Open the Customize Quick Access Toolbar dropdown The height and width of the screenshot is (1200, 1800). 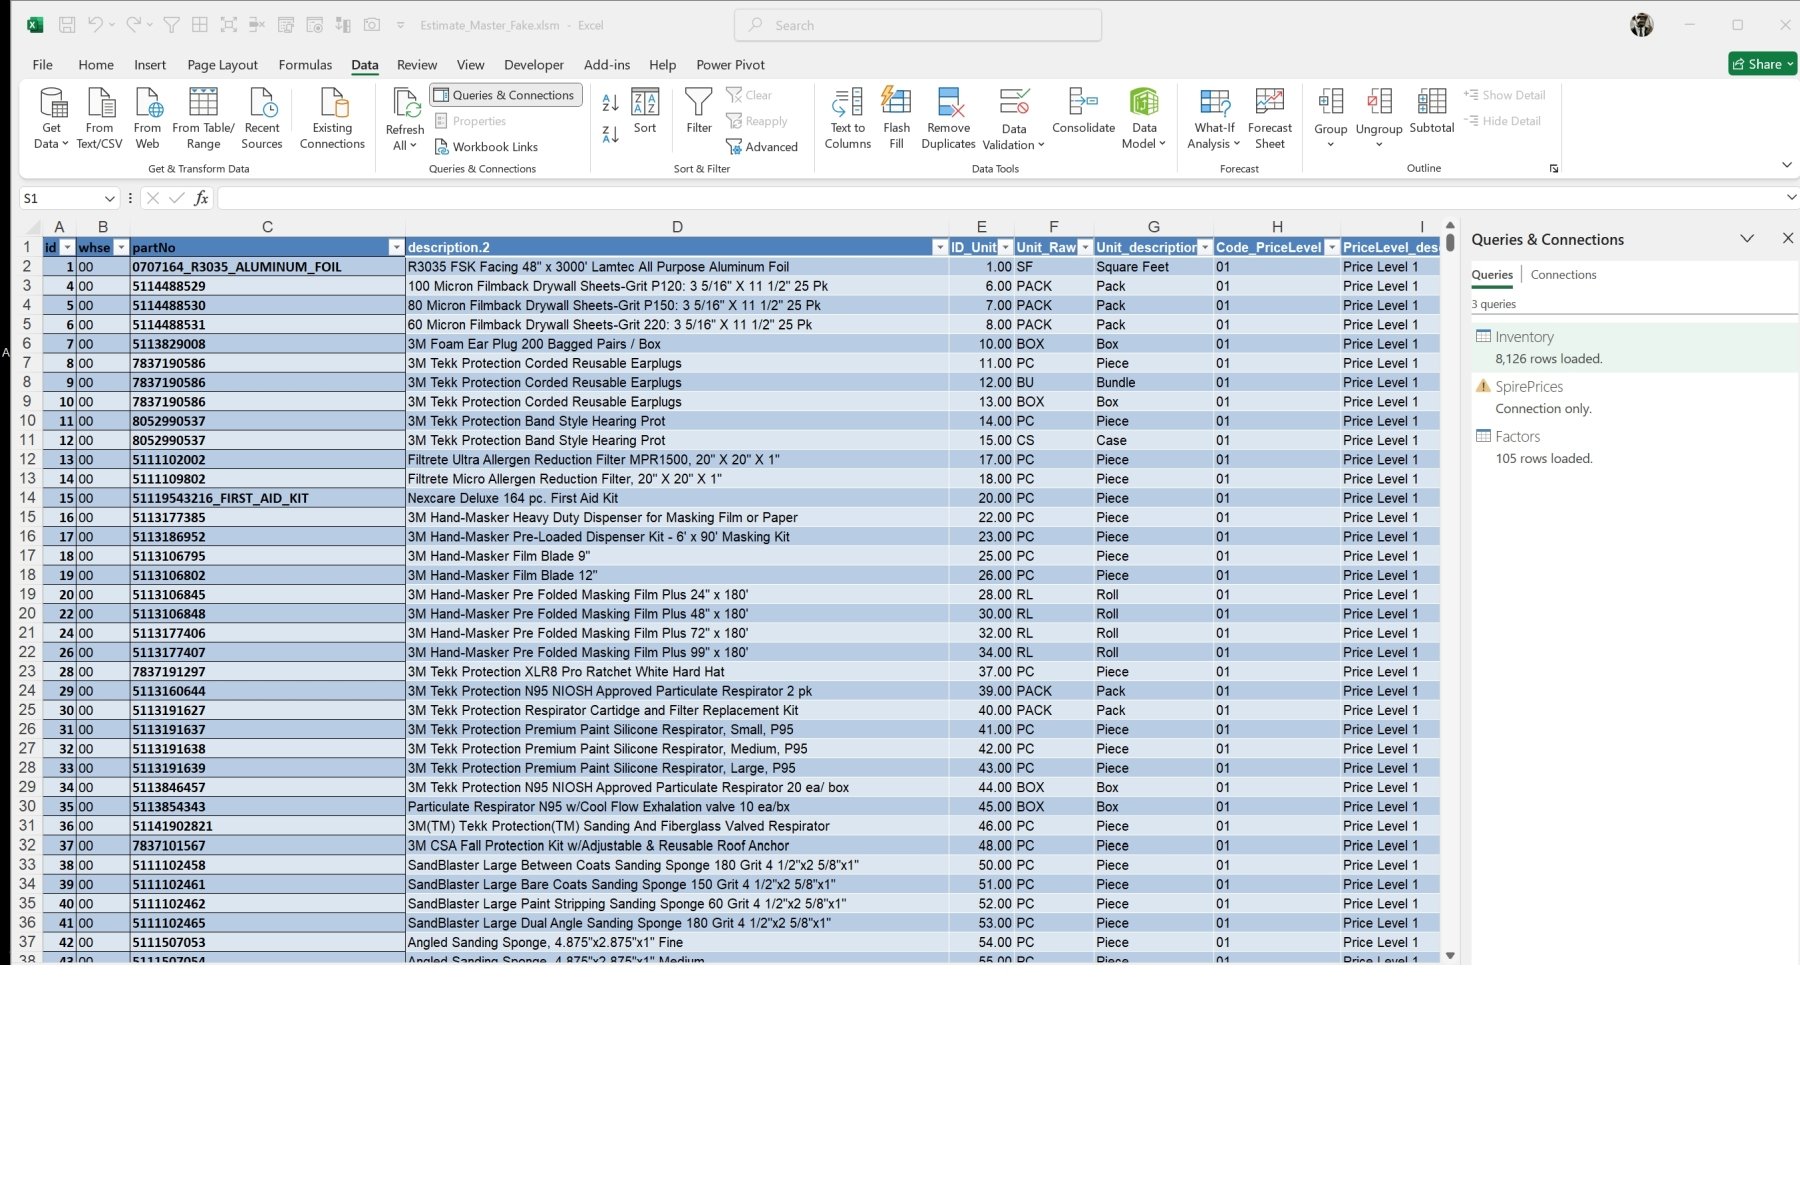click(x=400, y=25)
